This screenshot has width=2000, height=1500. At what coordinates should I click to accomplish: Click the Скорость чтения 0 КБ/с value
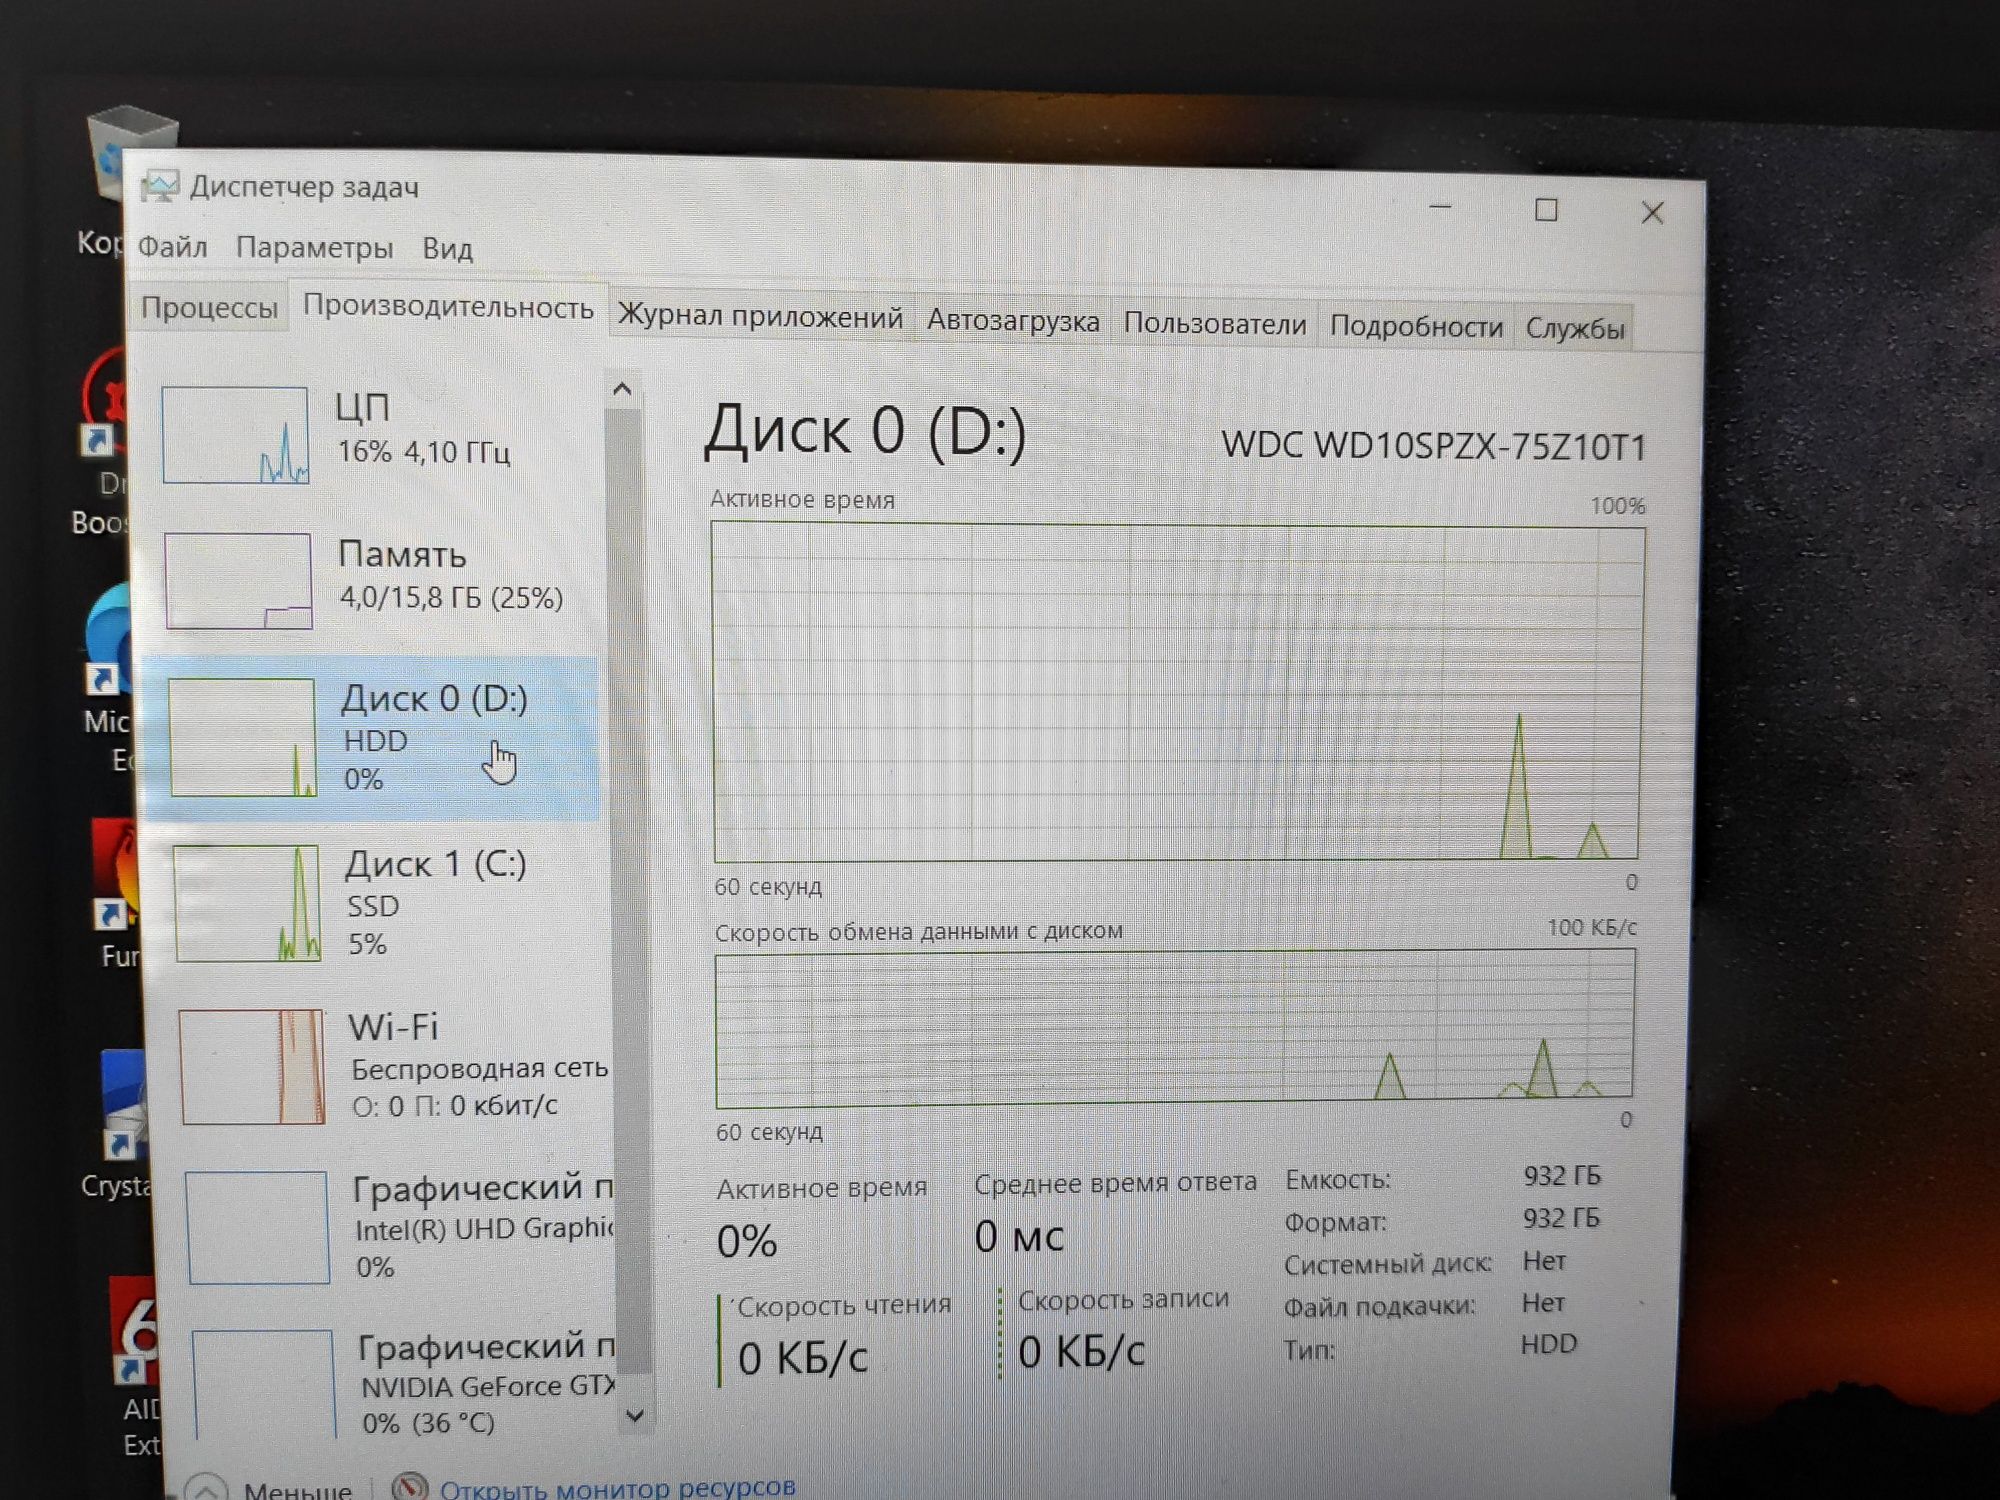(x=803, y=1358)
